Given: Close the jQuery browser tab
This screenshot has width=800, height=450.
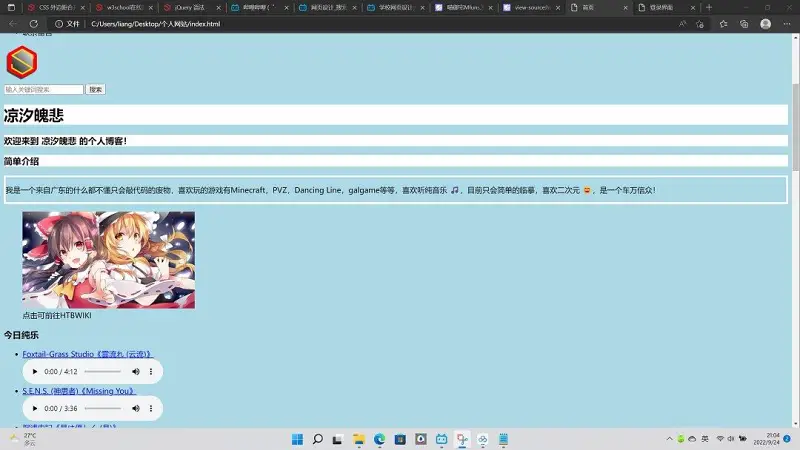Looking at the screenshot, I should [218, 8].
